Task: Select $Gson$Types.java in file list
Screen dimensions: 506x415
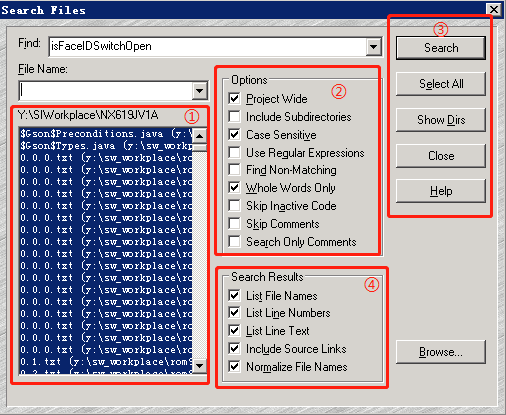Action: tap(106, 146)
